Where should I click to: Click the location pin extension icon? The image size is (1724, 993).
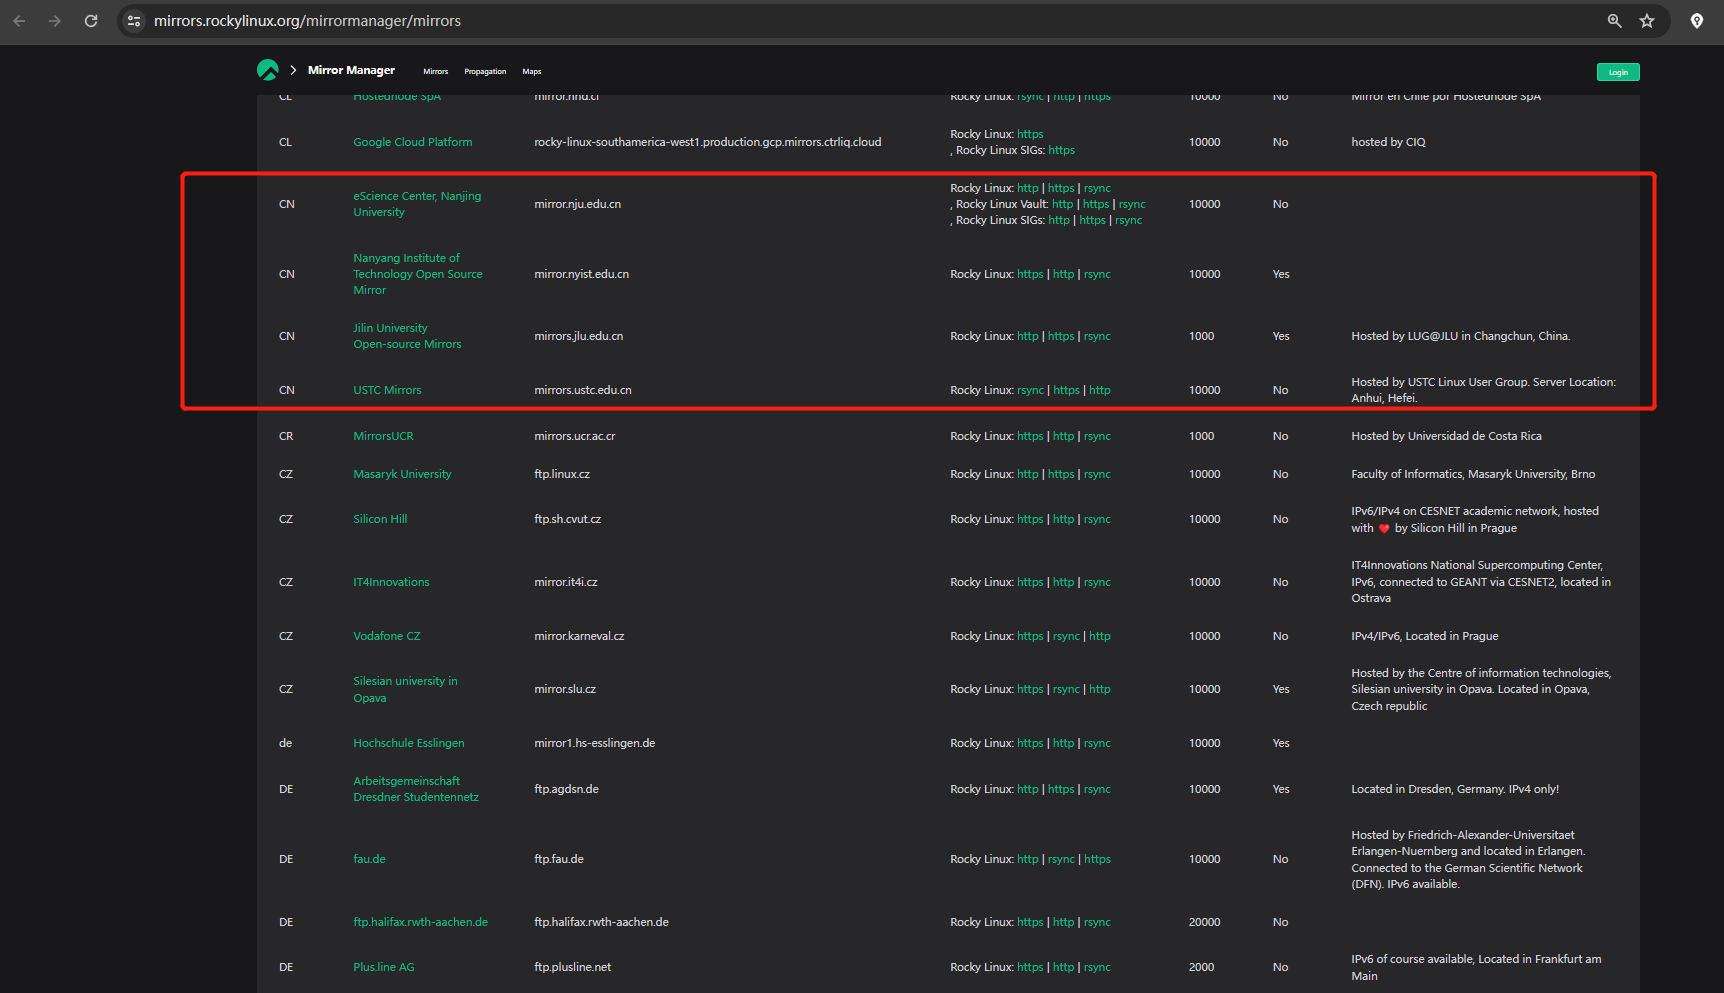[x=1697, y=21]
